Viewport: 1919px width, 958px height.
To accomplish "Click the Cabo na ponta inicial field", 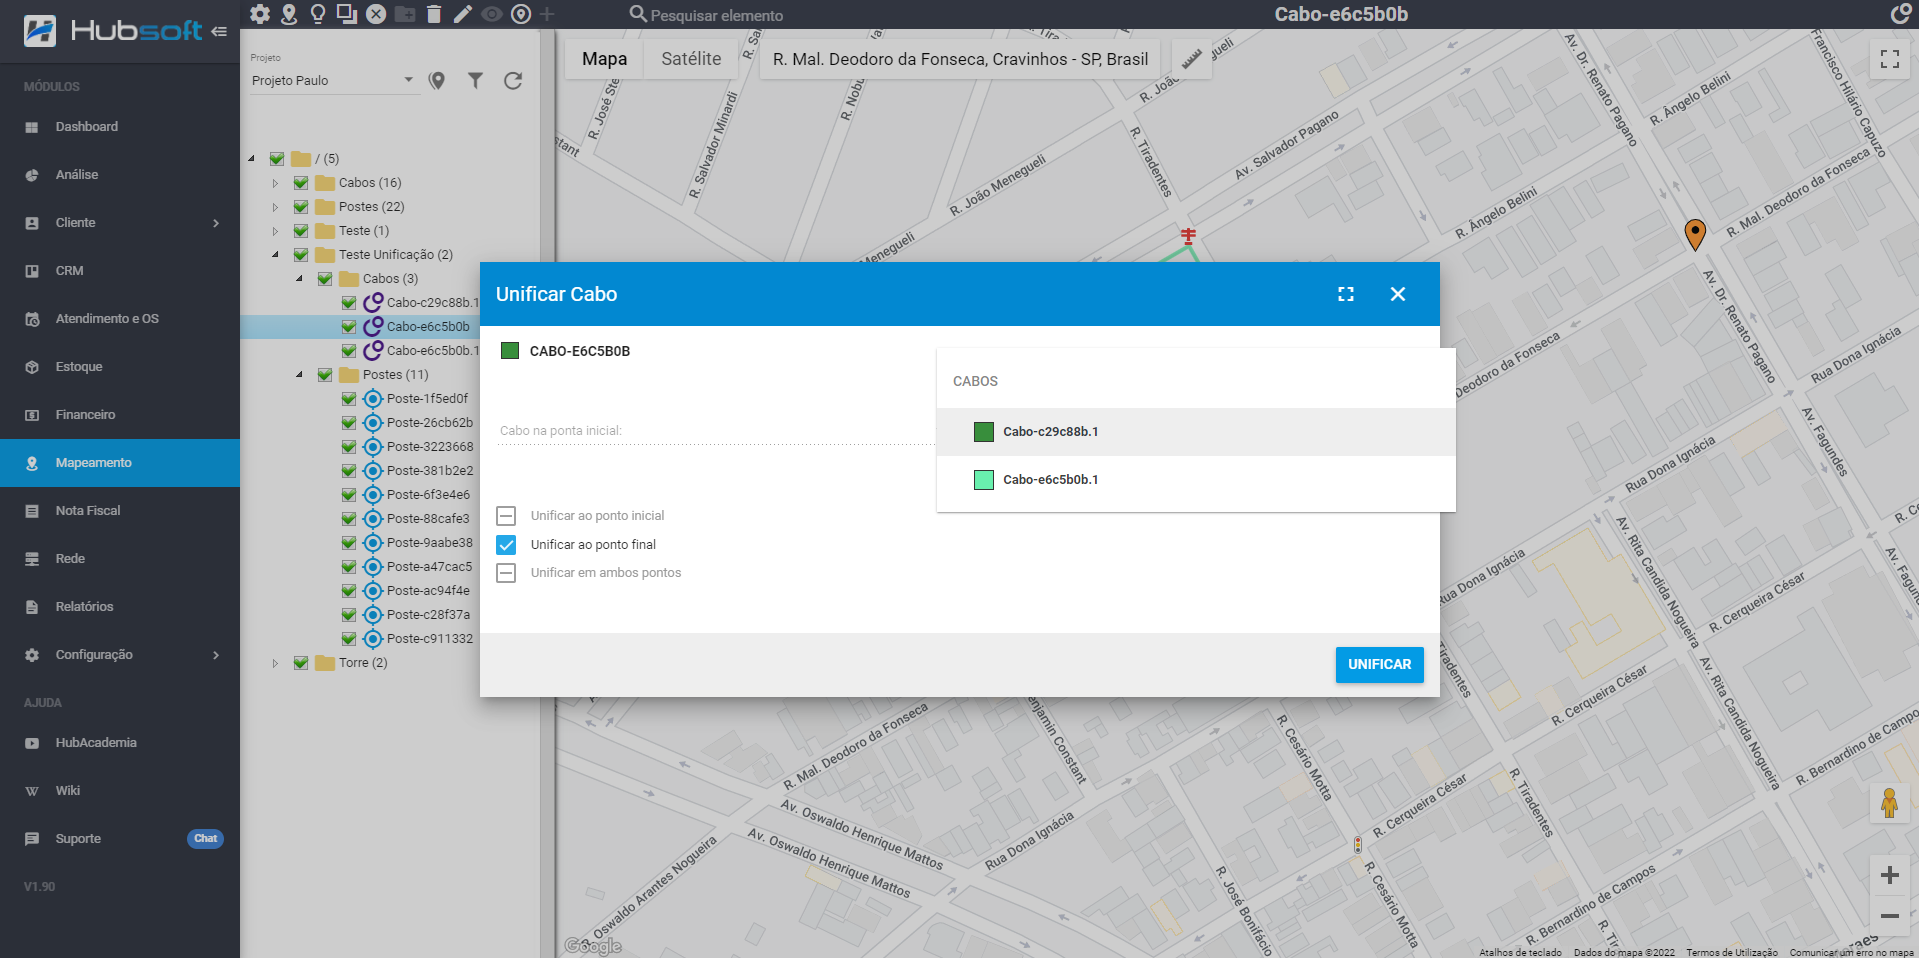I will [x=715, y=431].
